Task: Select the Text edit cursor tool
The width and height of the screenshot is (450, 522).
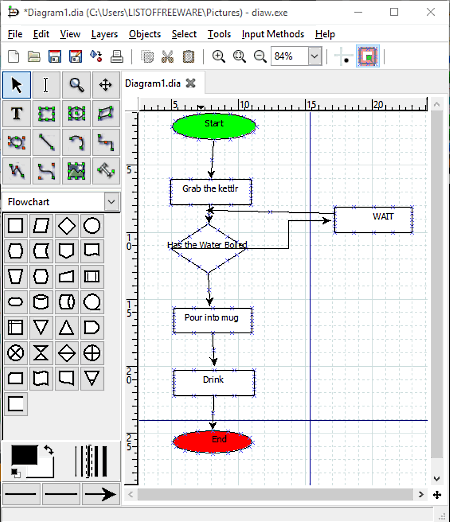Action: (x=46, y=85)
